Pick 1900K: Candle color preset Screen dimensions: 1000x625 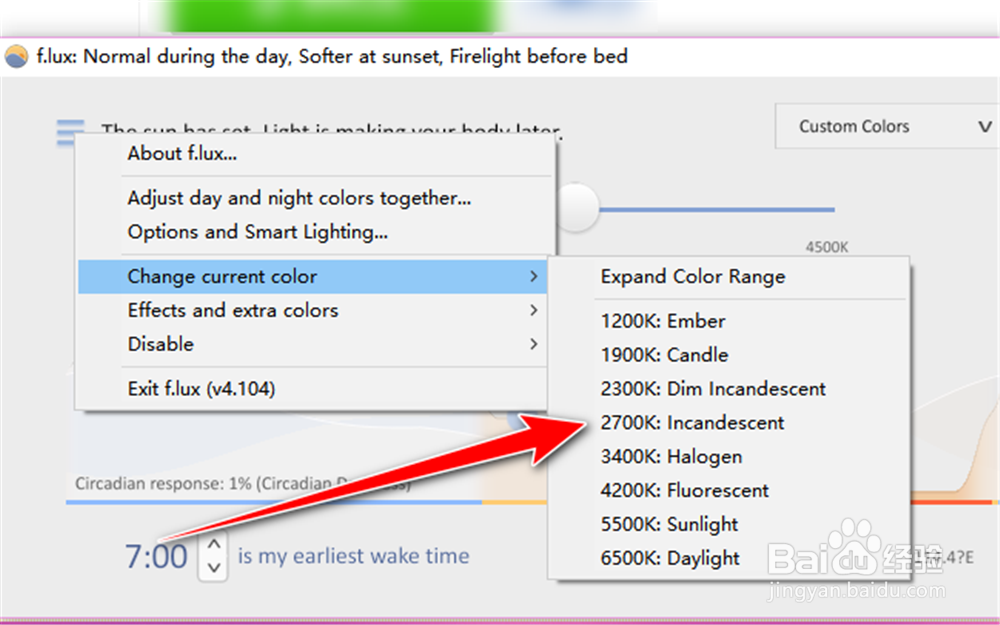tap(664, 355)
